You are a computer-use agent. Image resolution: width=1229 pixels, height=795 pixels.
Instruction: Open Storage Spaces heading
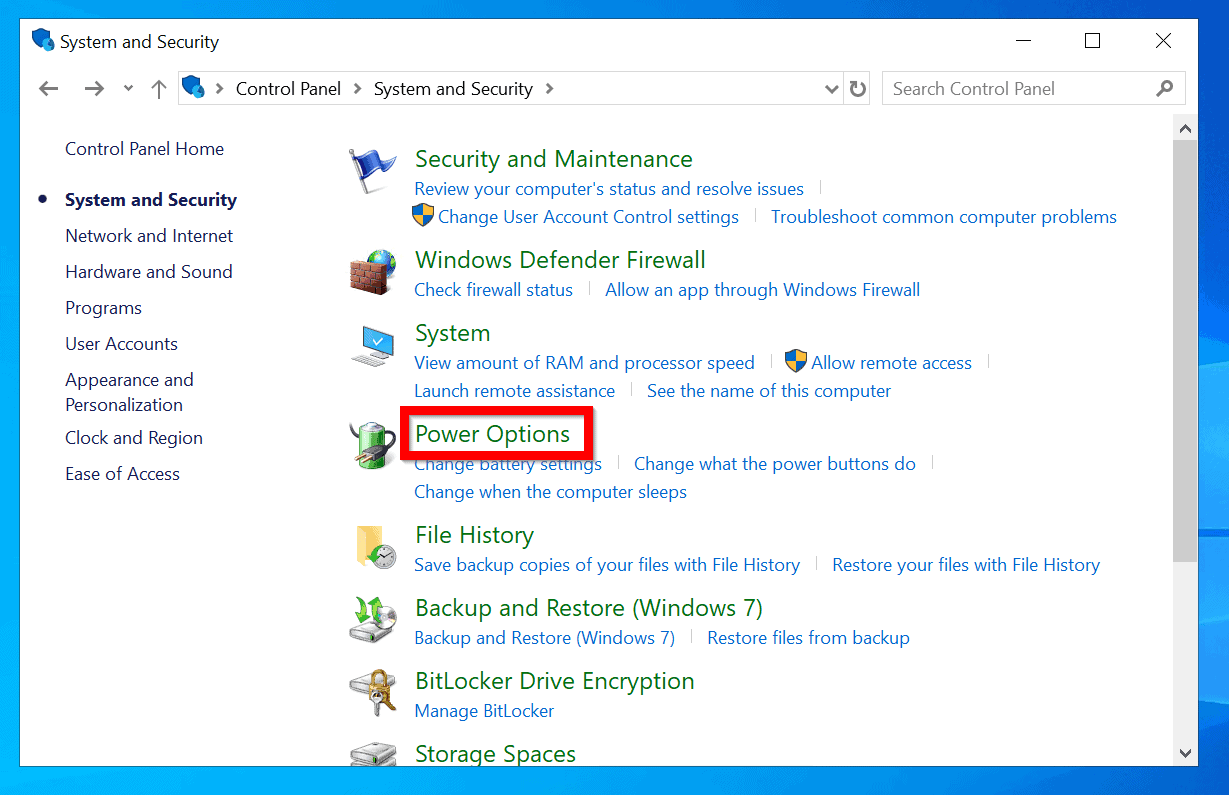pos(496,754)
